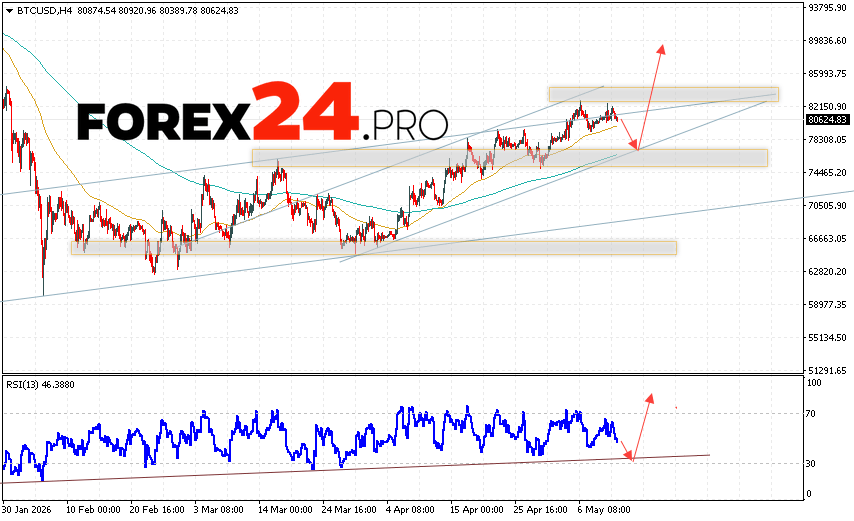The image size is (854, 521).
Task: Click the 70505.90 price axis label
Action: click(828, 205)
